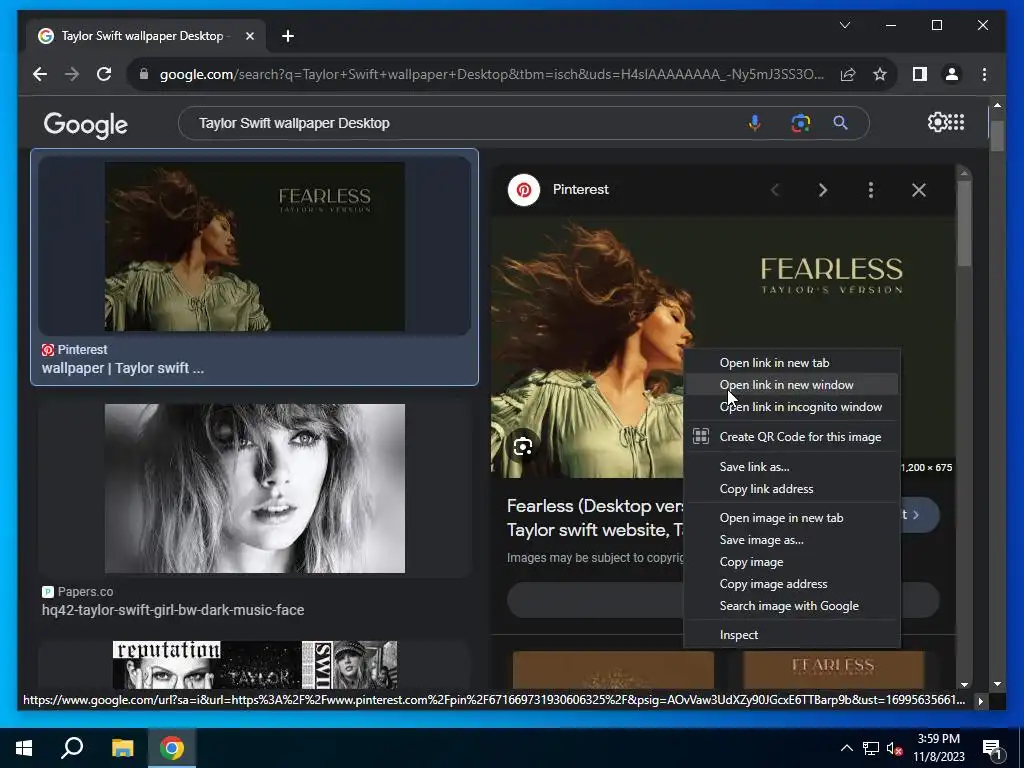Open Windows Start menu
The image size is (1024, 768).
(24, 748)
